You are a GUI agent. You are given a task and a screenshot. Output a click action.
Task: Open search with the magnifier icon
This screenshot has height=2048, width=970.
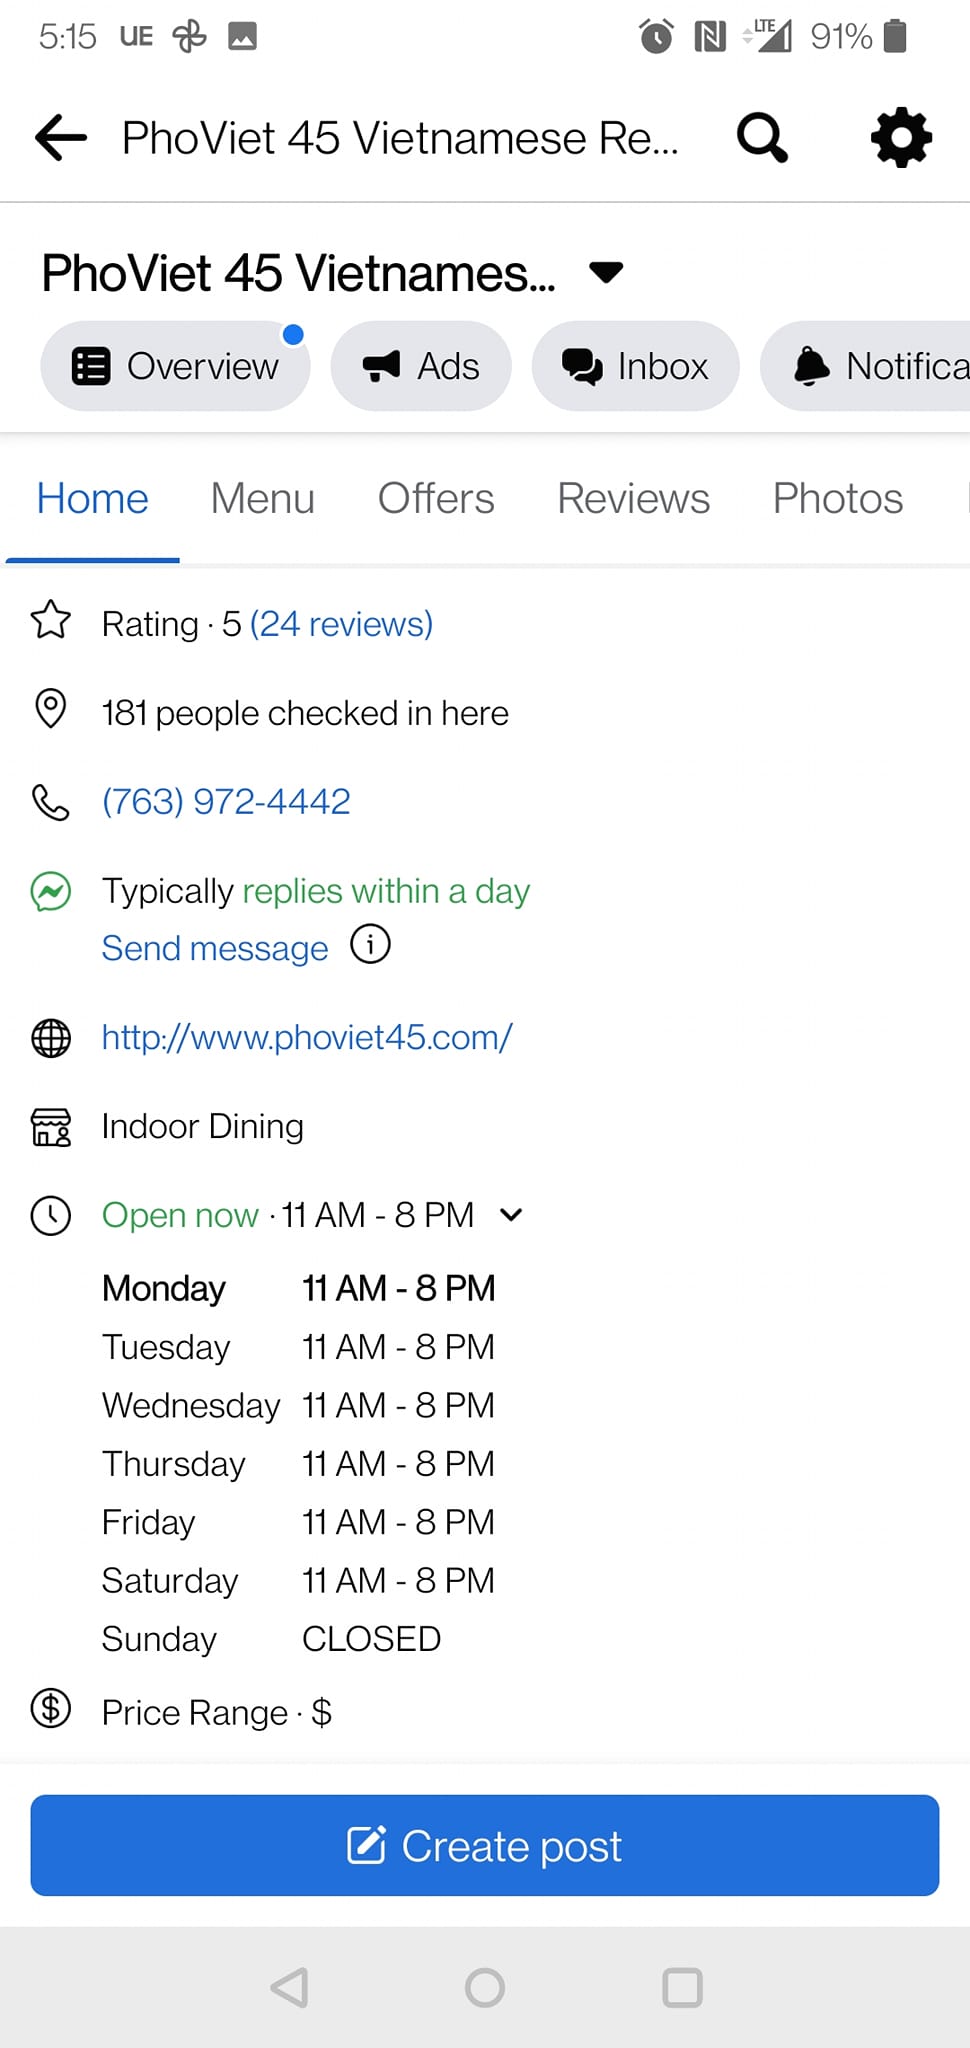[762, 138]
